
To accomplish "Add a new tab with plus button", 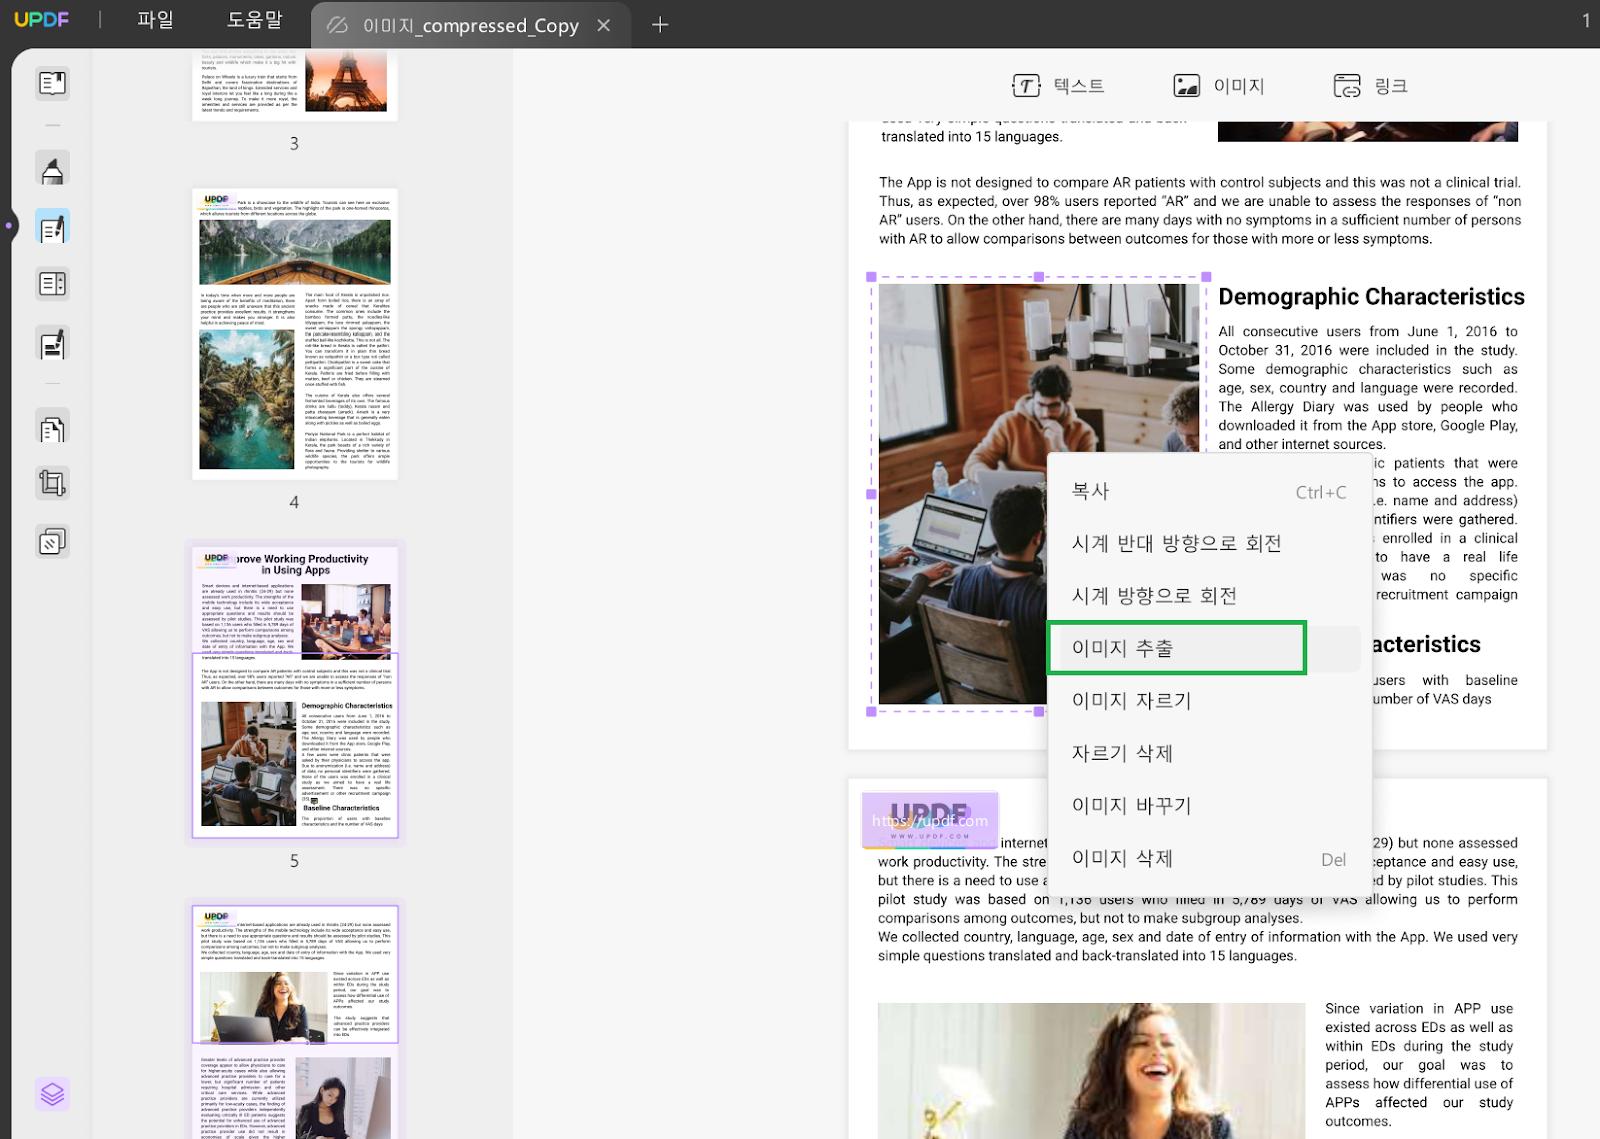I will click(660, 25).
